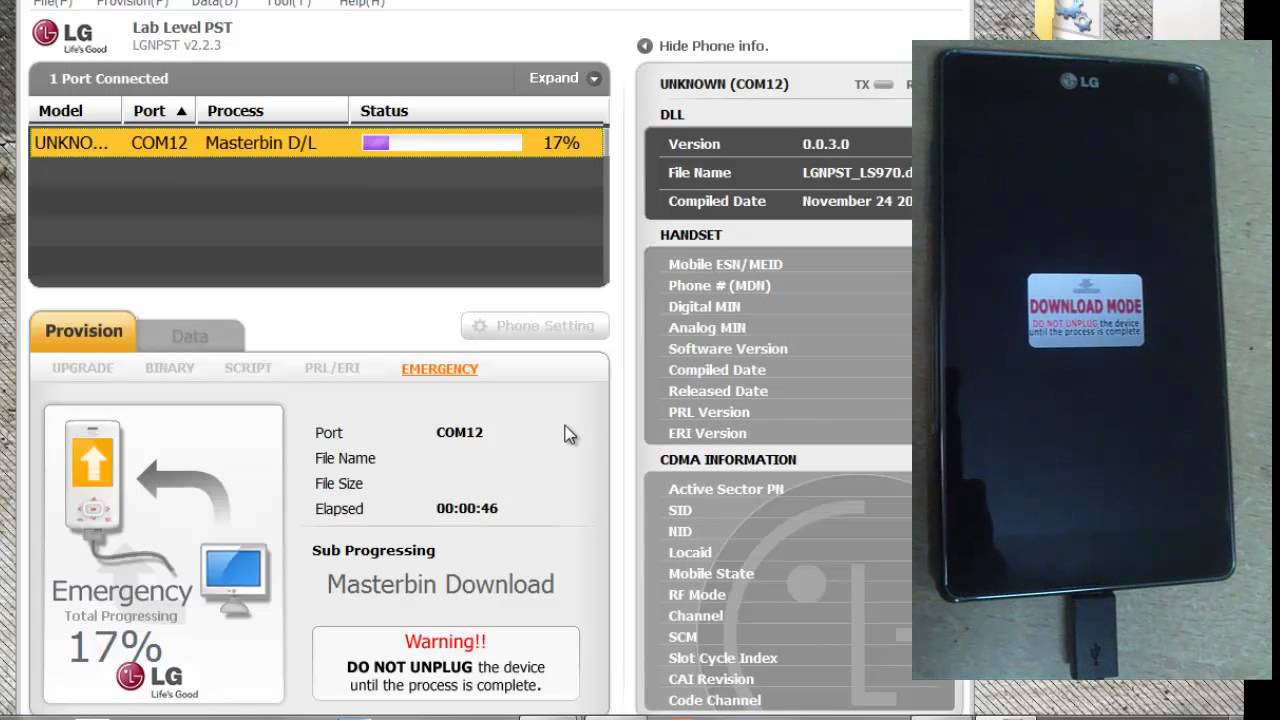The image size is (1280, 720).
Task: Click the small LG logo under Emergency progress
Action: click(157, 678)
